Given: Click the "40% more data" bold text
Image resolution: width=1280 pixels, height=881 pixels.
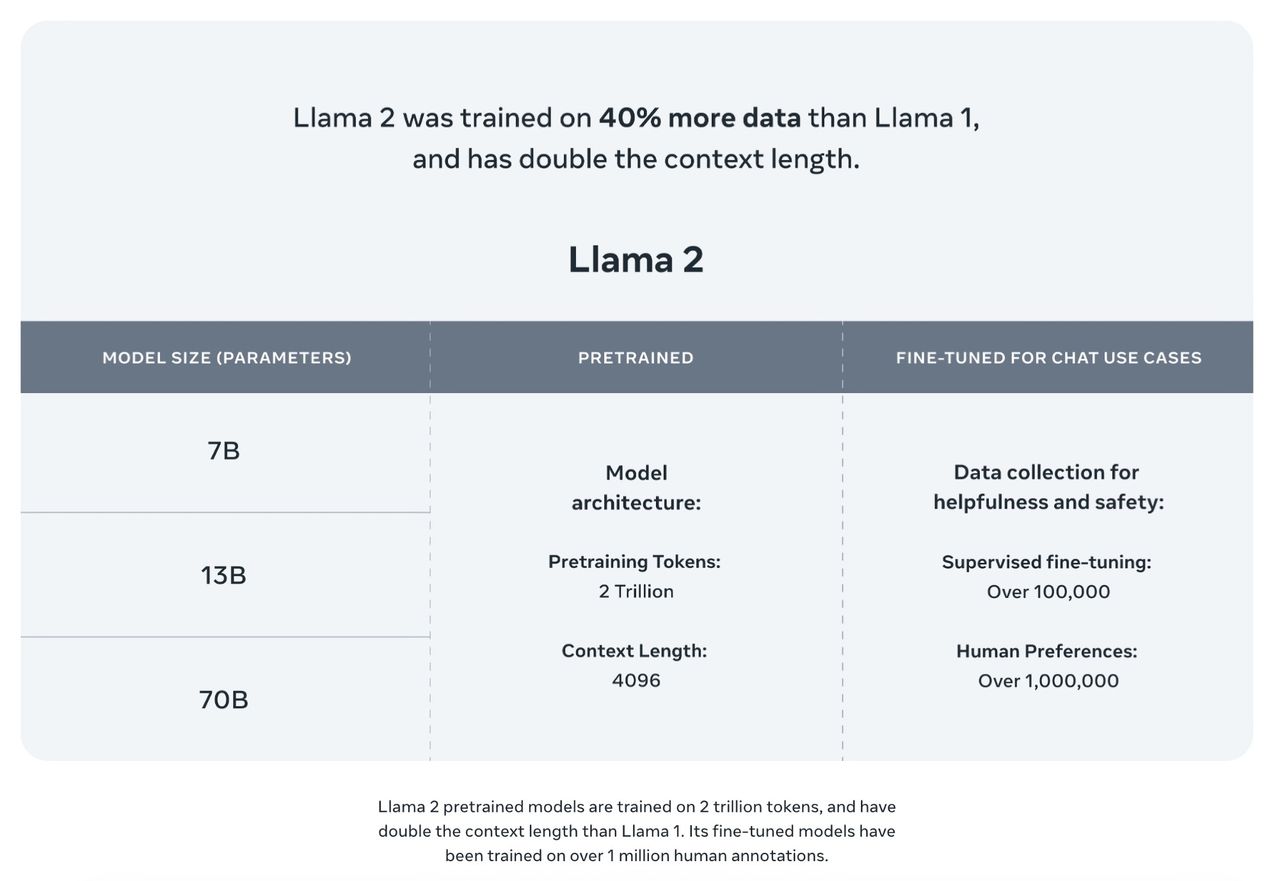Looking at the screenshot, I should (699, 117).
